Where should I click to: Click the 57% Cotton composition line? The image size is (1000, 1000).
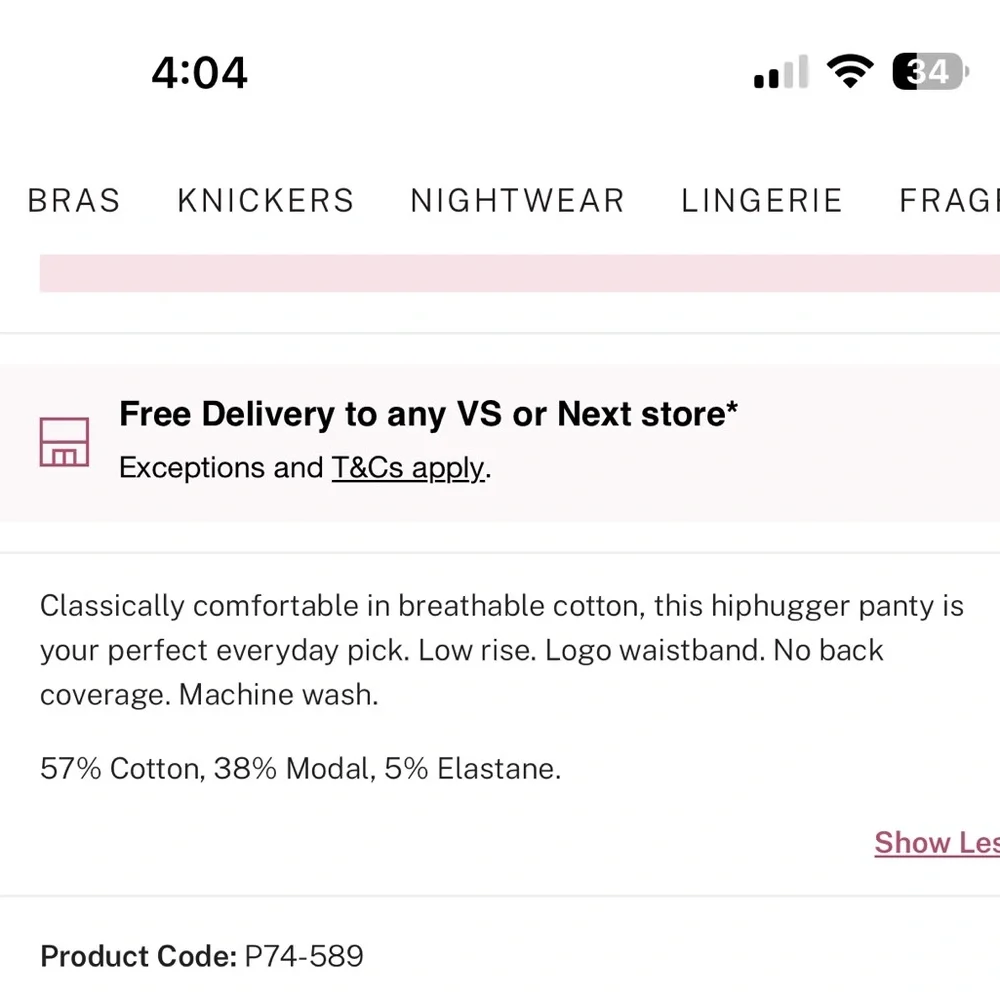(300, 768)
